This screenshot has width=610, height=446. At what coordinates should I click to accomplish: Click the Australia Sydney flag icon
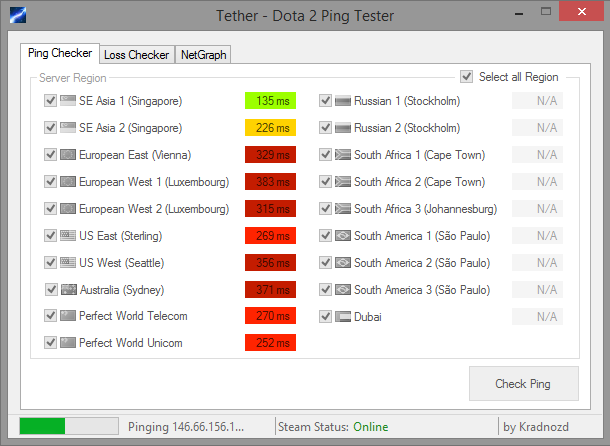68,290
